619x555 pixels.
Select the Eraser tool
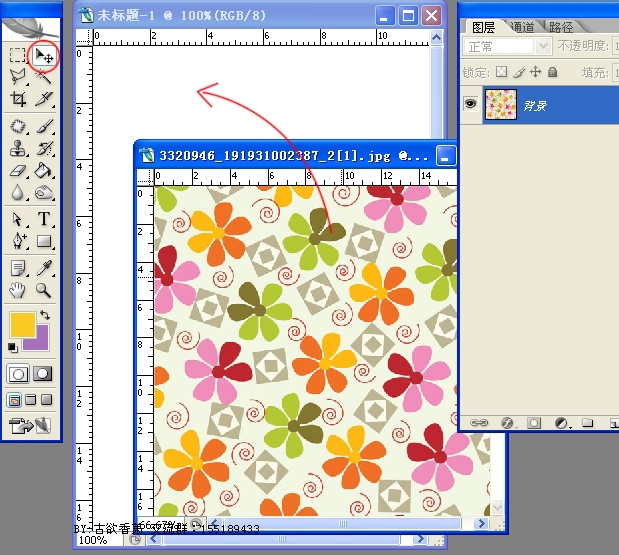(18, 171)
